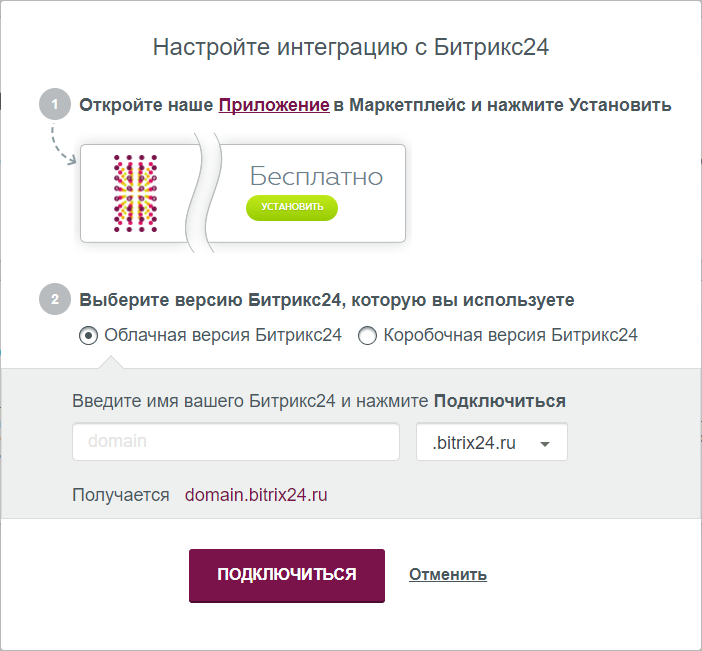702x651 pixels.
Task: Click the domain.bitrix24.ru preview address
Action: [257, 495]
